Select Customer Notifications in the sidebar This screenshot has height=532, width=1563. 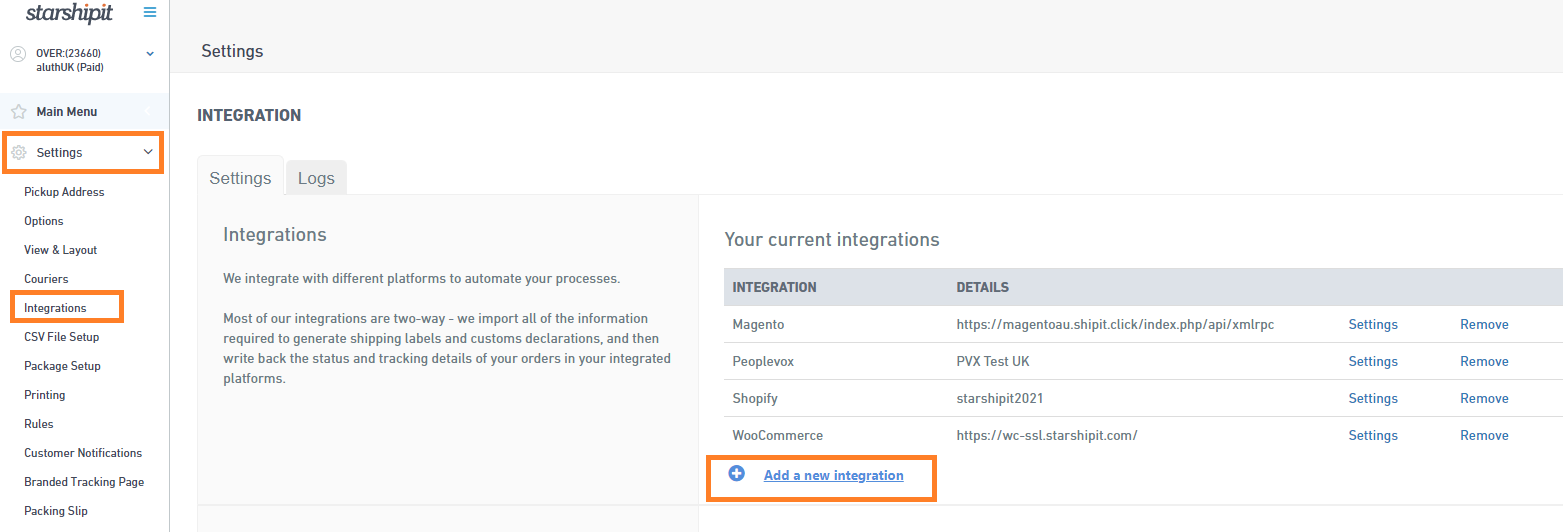click(x=83, y=453)
